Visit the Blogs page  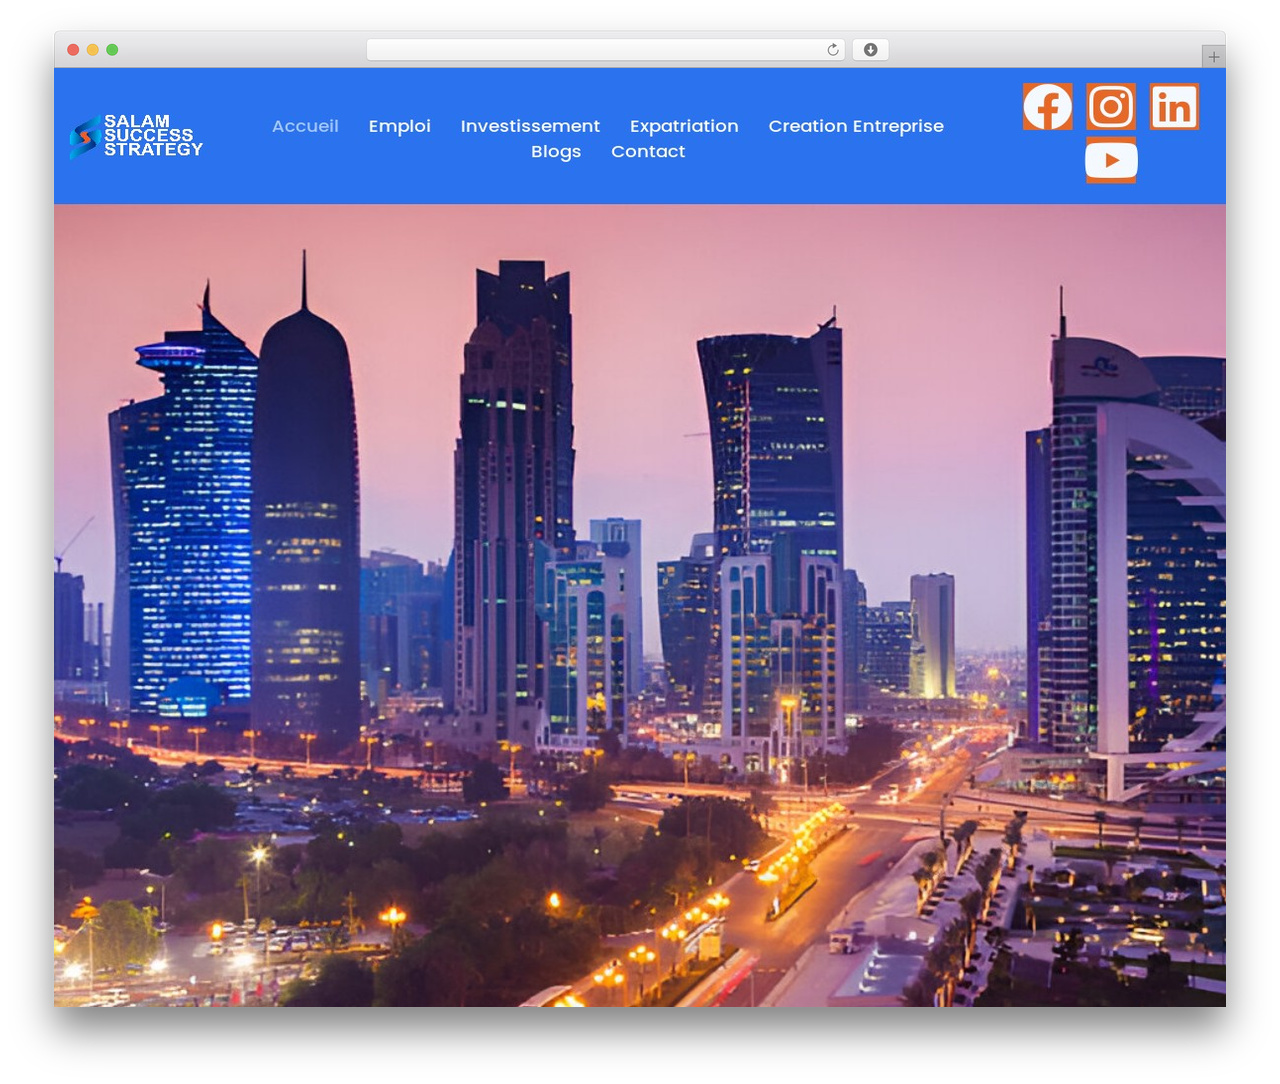[x=556, y=152]
